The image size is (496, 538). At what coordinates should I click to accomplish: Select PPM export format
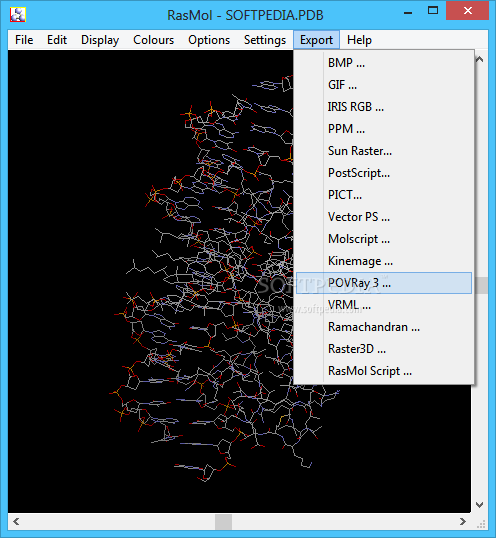click(384, 129)
